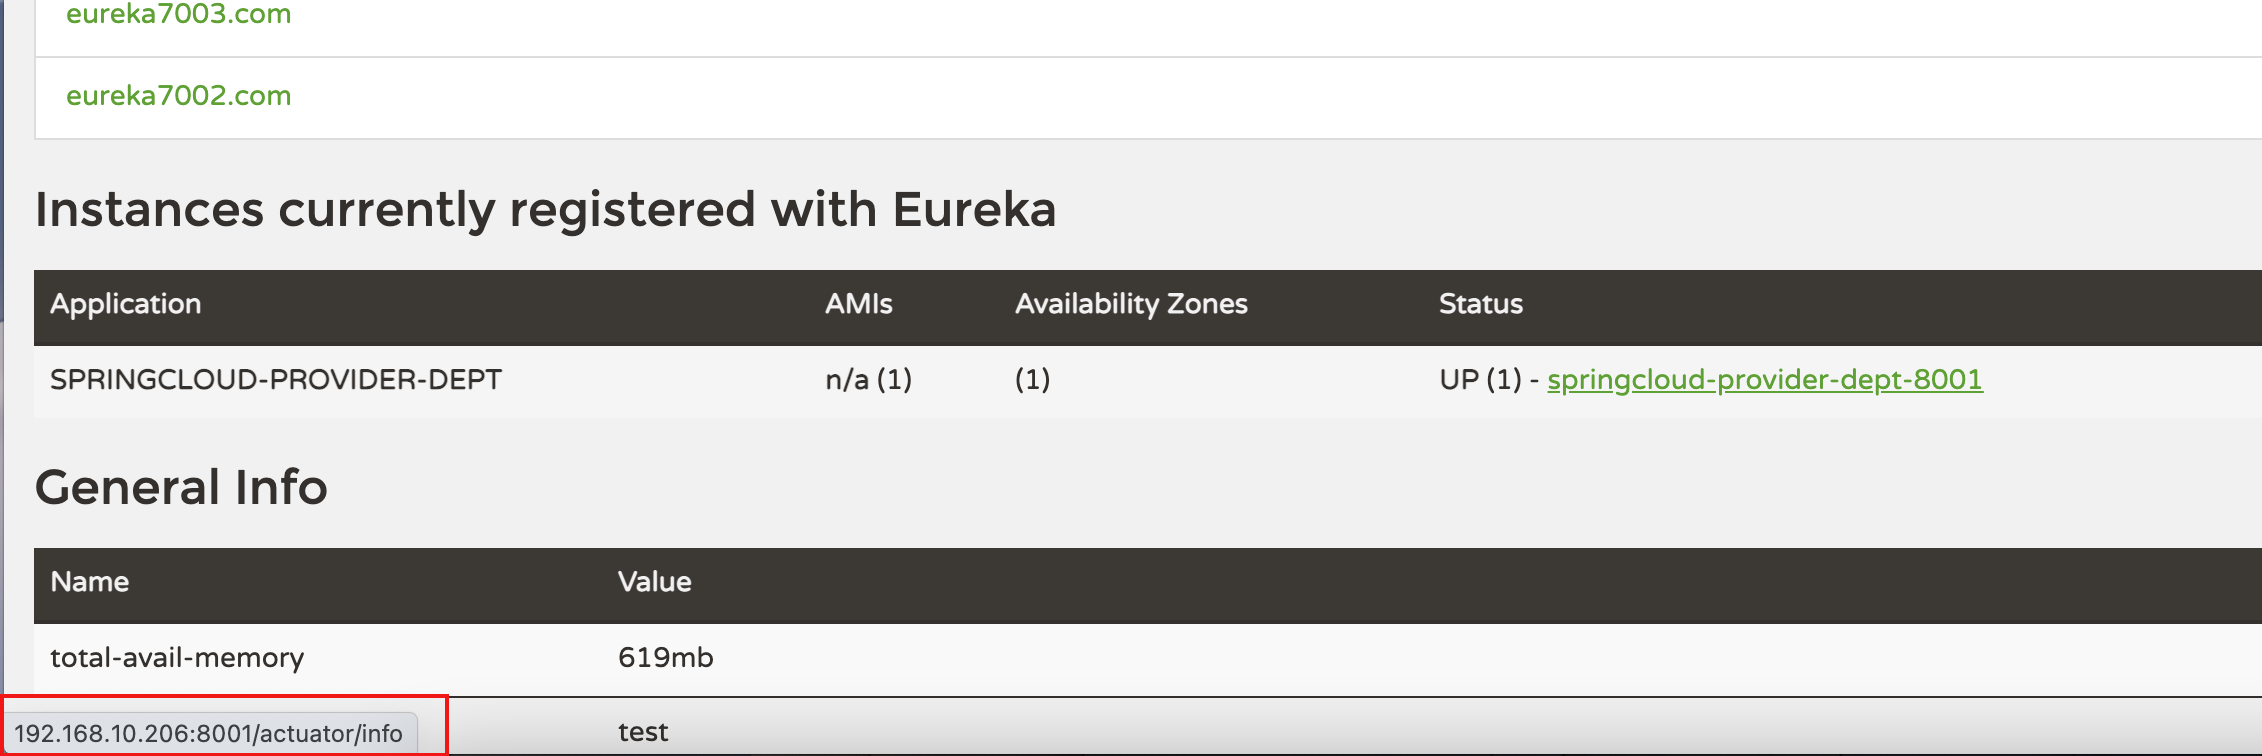
Task: Click the actuator/info URL in status bar
Action: click(x=208, y=734)
